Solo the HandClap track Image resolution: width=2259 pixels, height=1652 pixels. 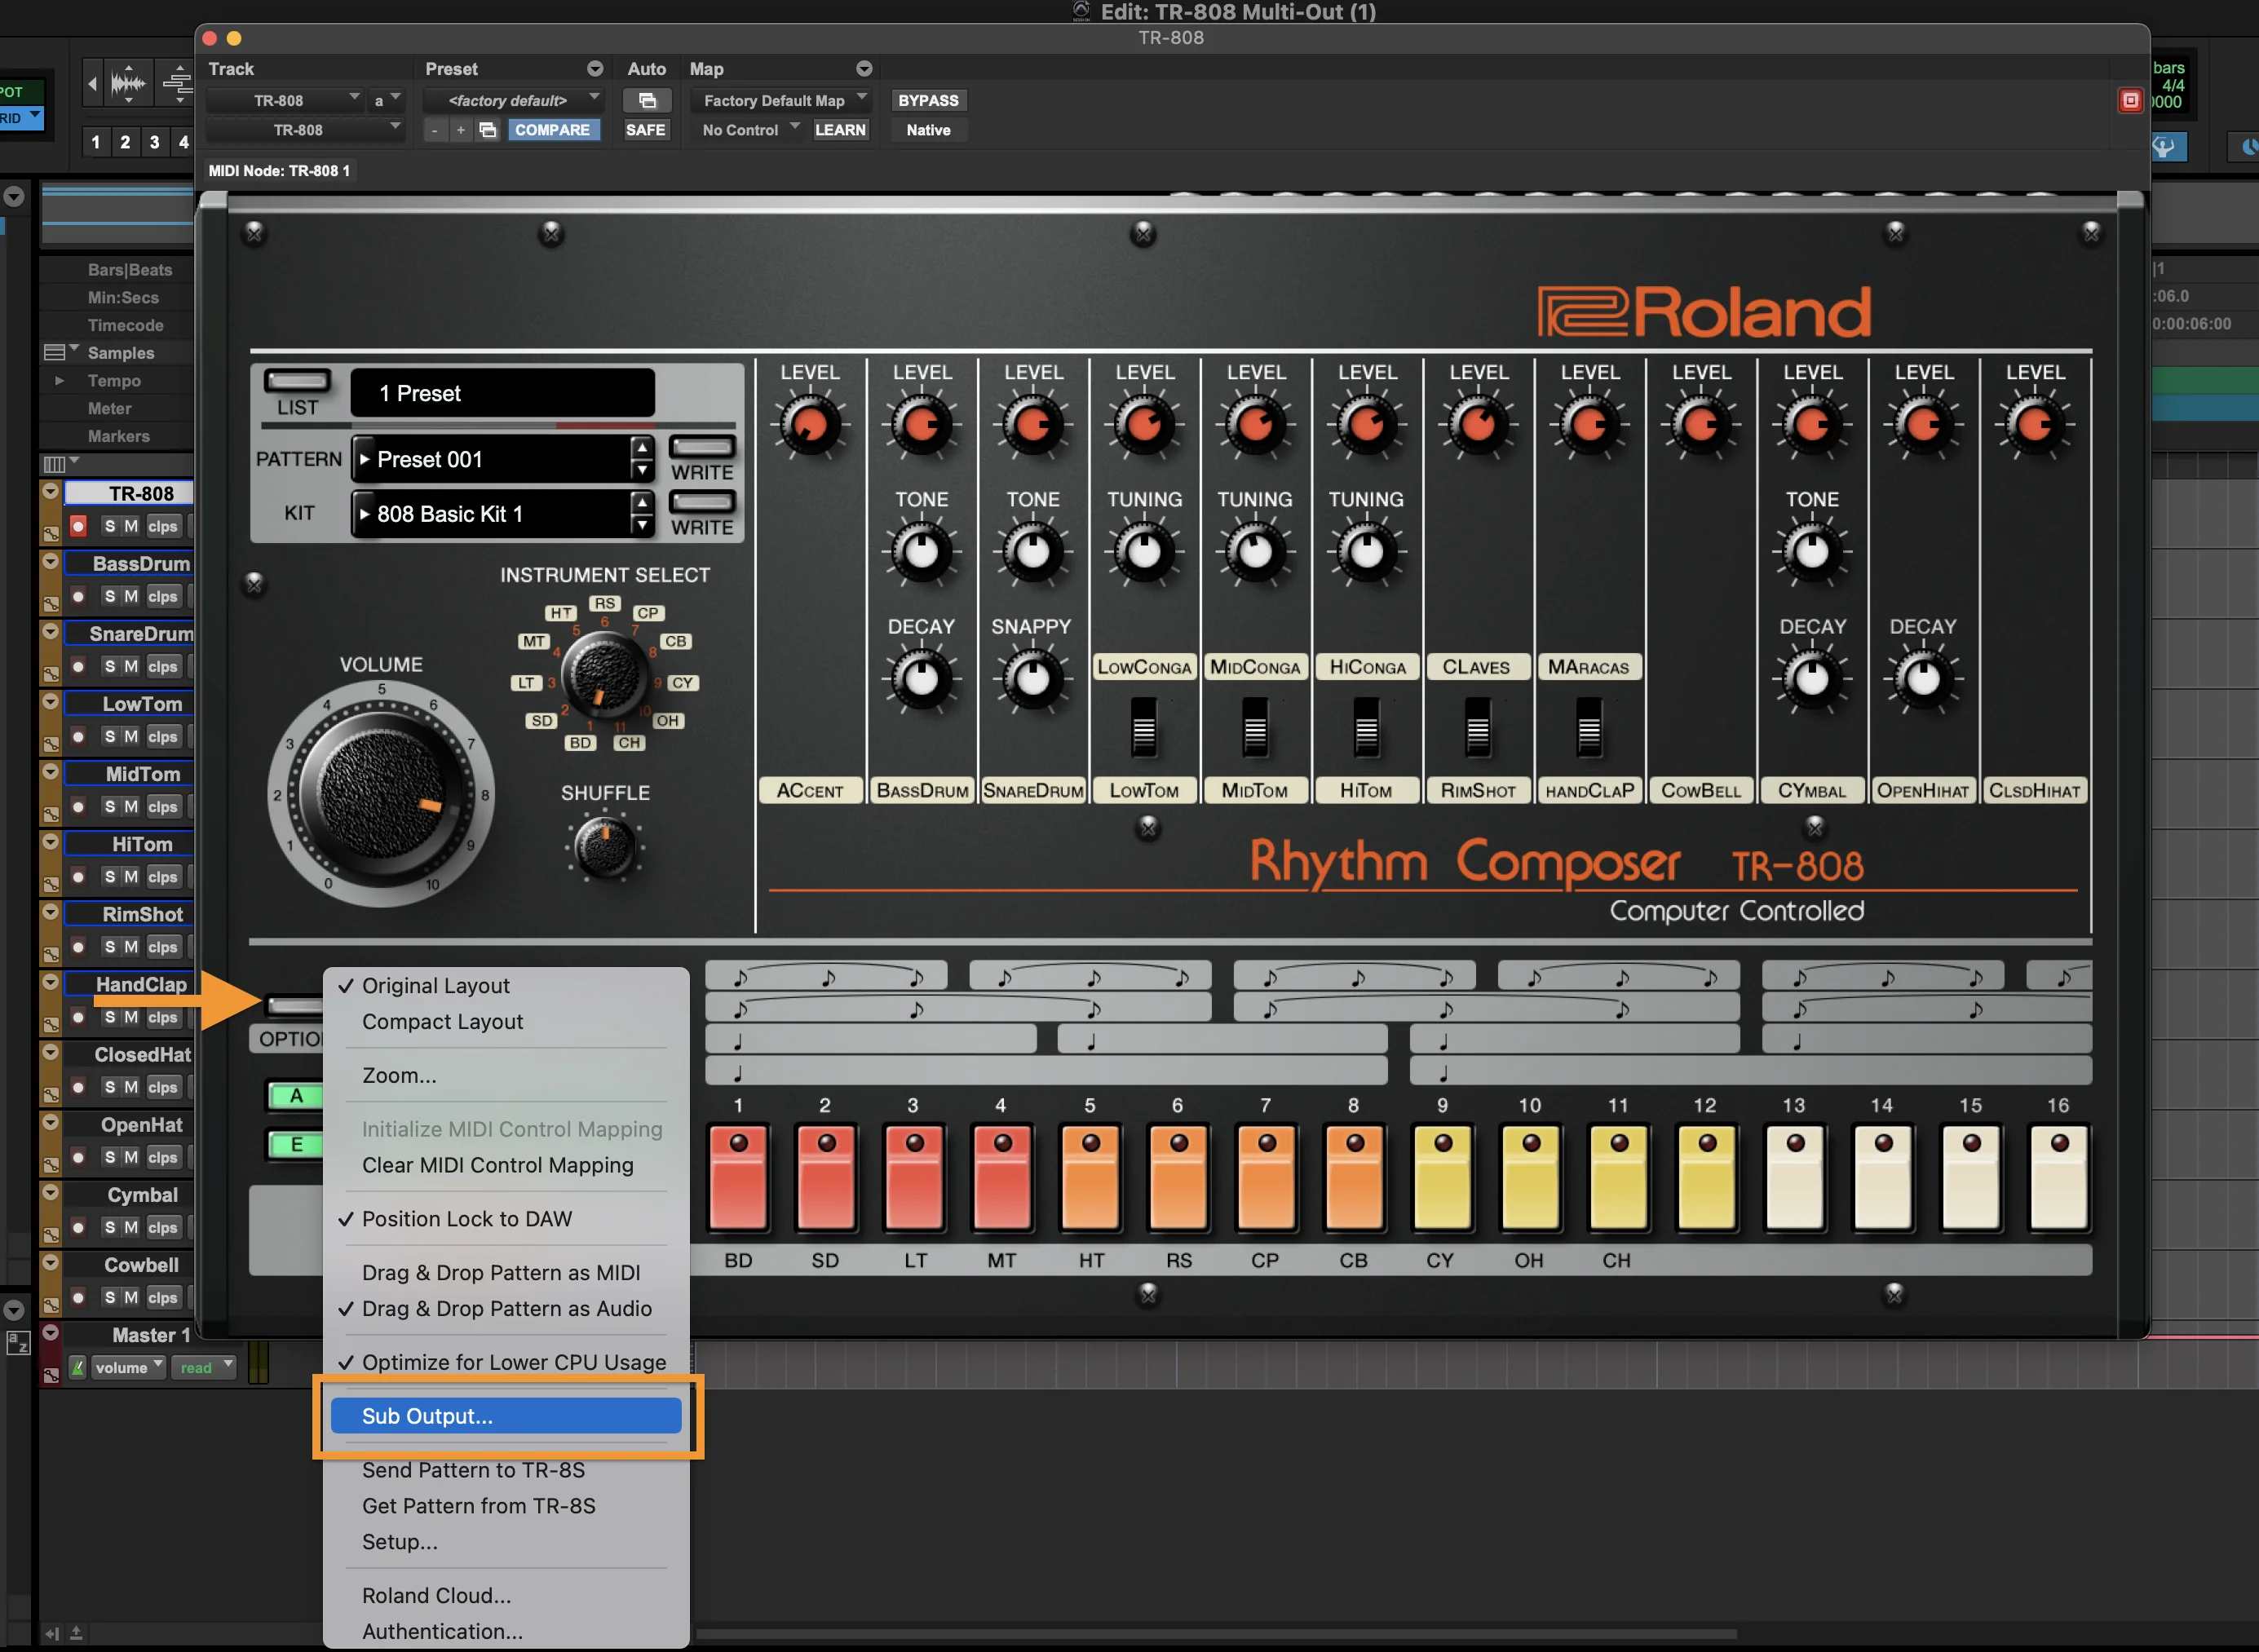point(110,1017)
